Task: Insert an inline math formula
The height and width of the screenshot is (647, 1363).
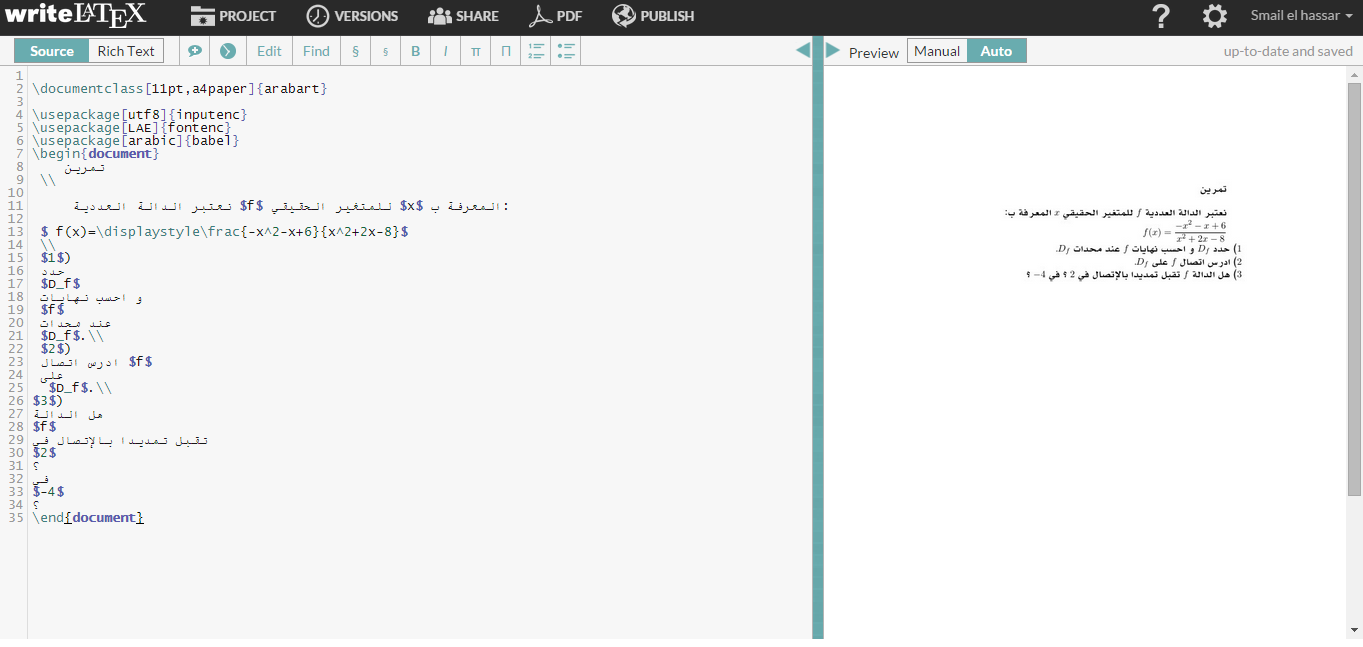Action: [474, 50]
